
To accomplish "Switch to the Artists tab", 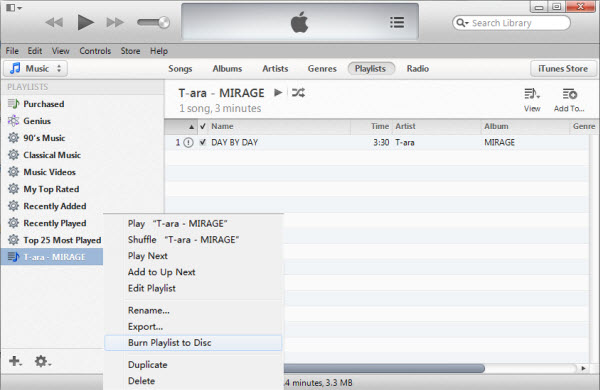I will (275, 69).
